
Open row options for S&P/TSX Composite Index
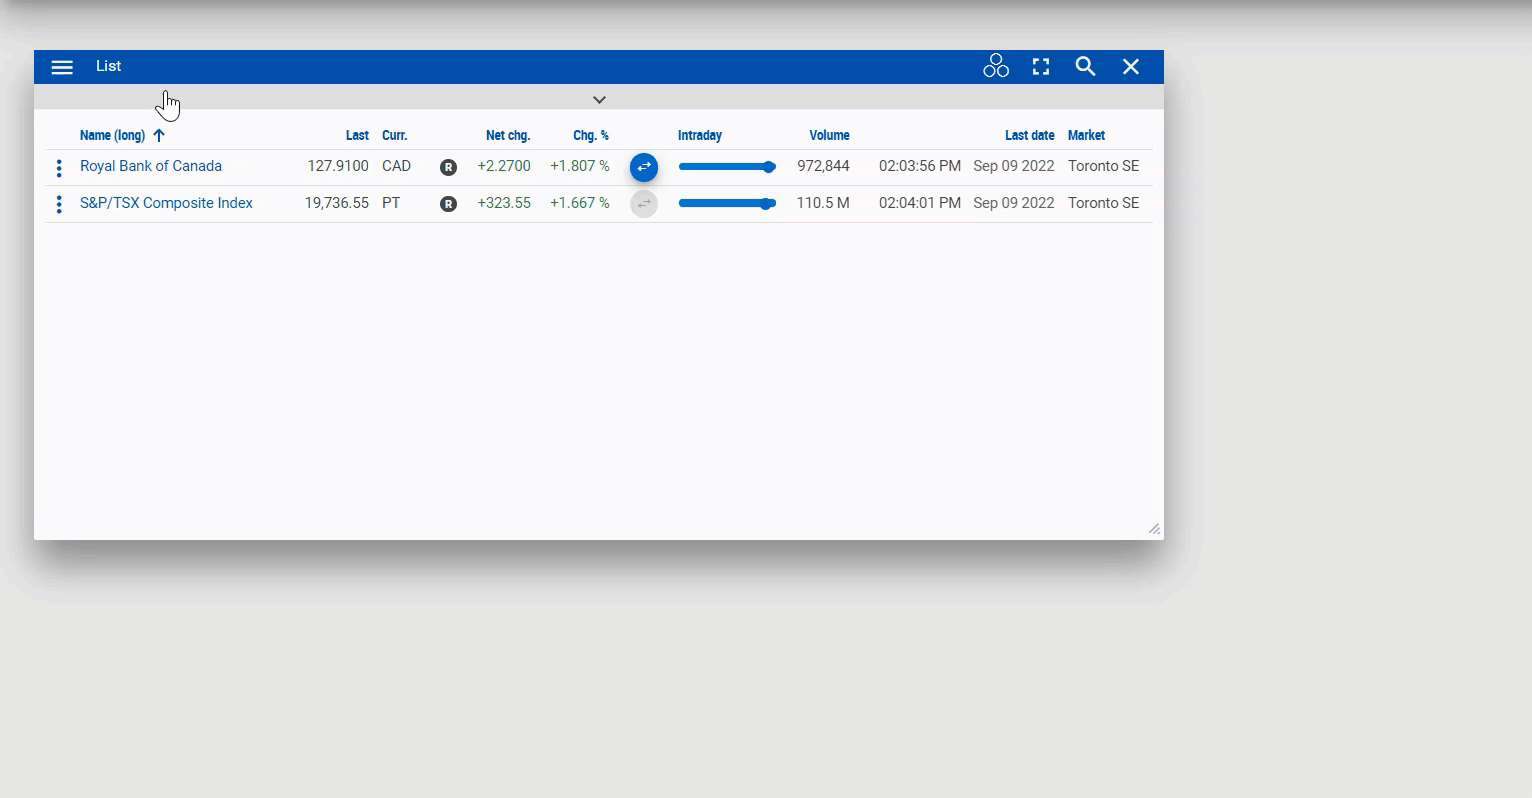pos(59,204)
